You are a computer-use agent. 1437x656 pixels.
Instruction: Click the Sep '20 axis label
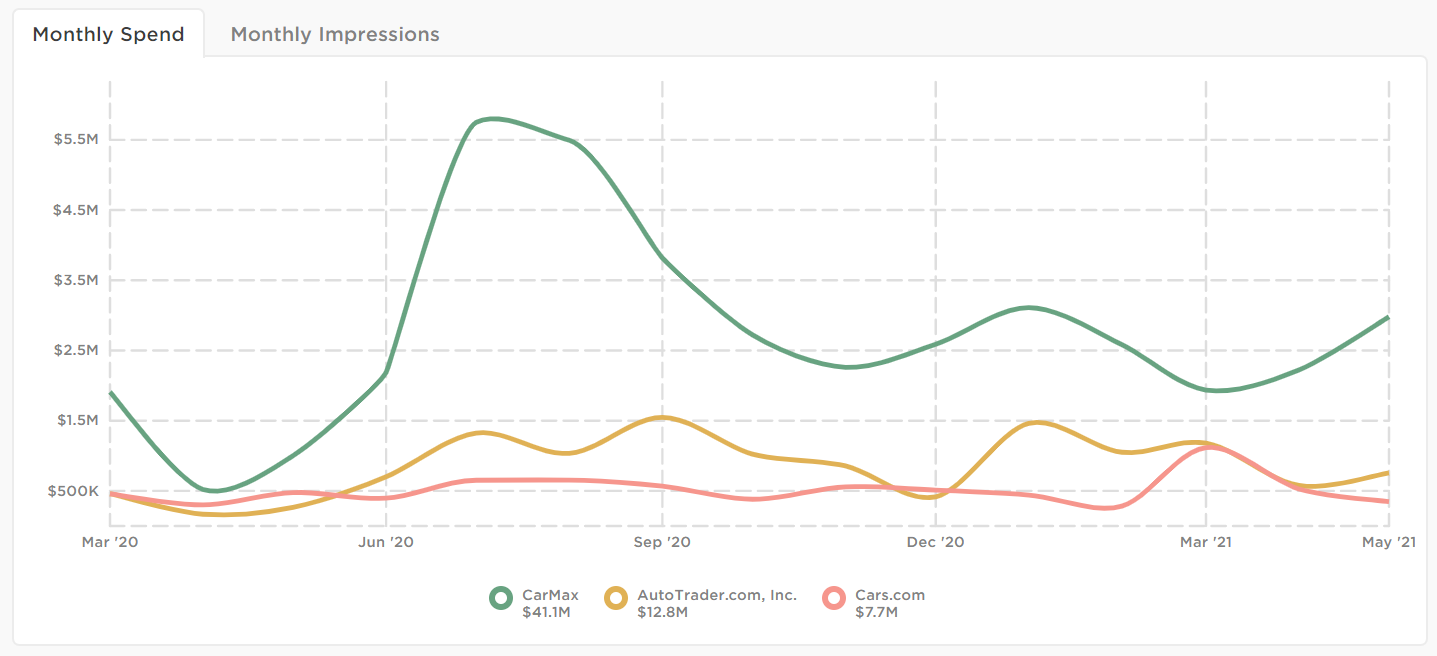(x=661, y=542)
